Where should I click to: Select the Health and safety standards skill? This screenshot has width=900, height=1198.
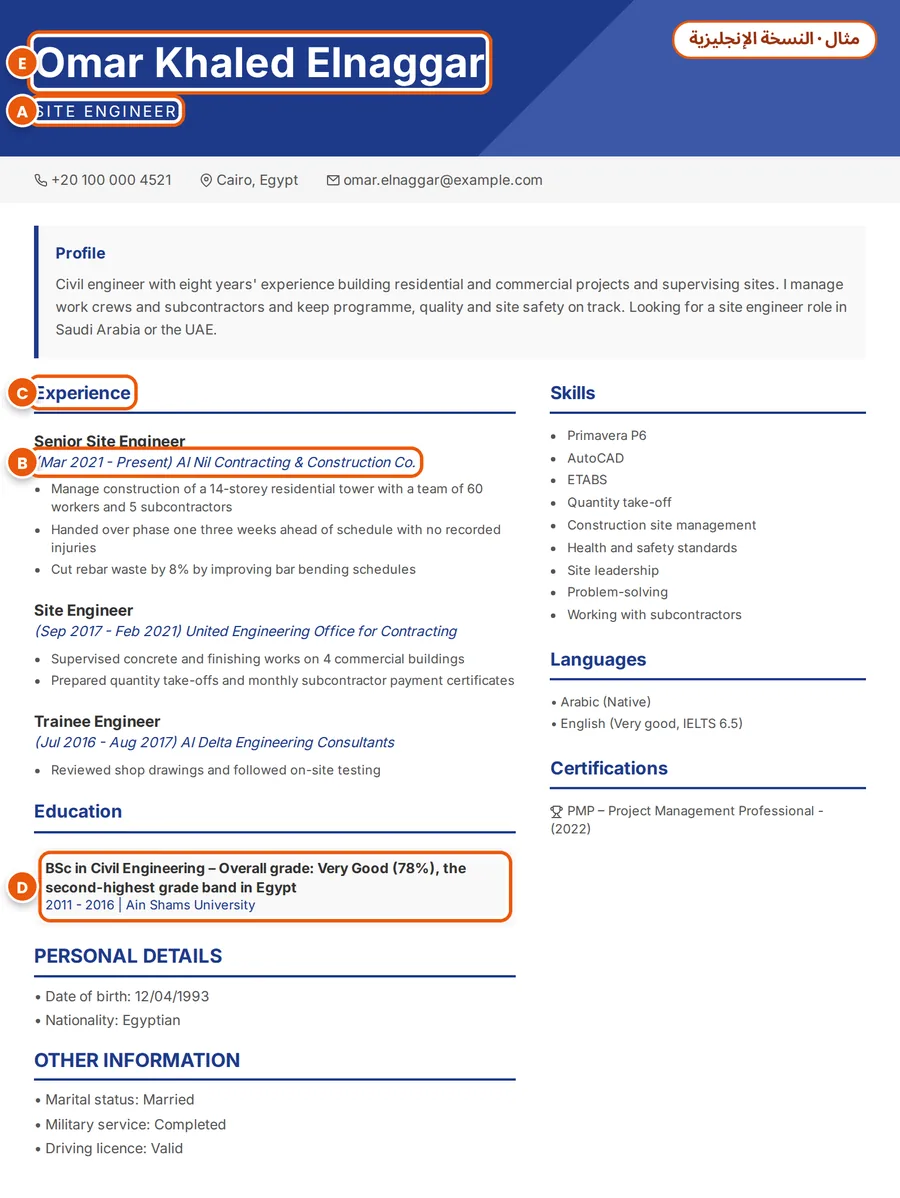(x=652, y=548)
